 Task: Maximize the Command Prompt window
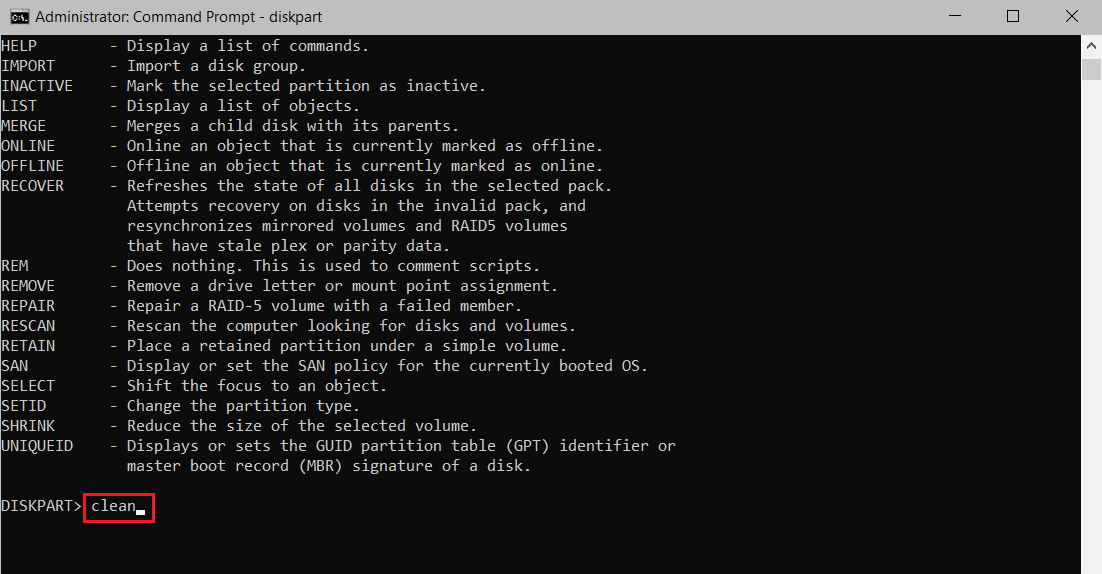click(1013, 16)
